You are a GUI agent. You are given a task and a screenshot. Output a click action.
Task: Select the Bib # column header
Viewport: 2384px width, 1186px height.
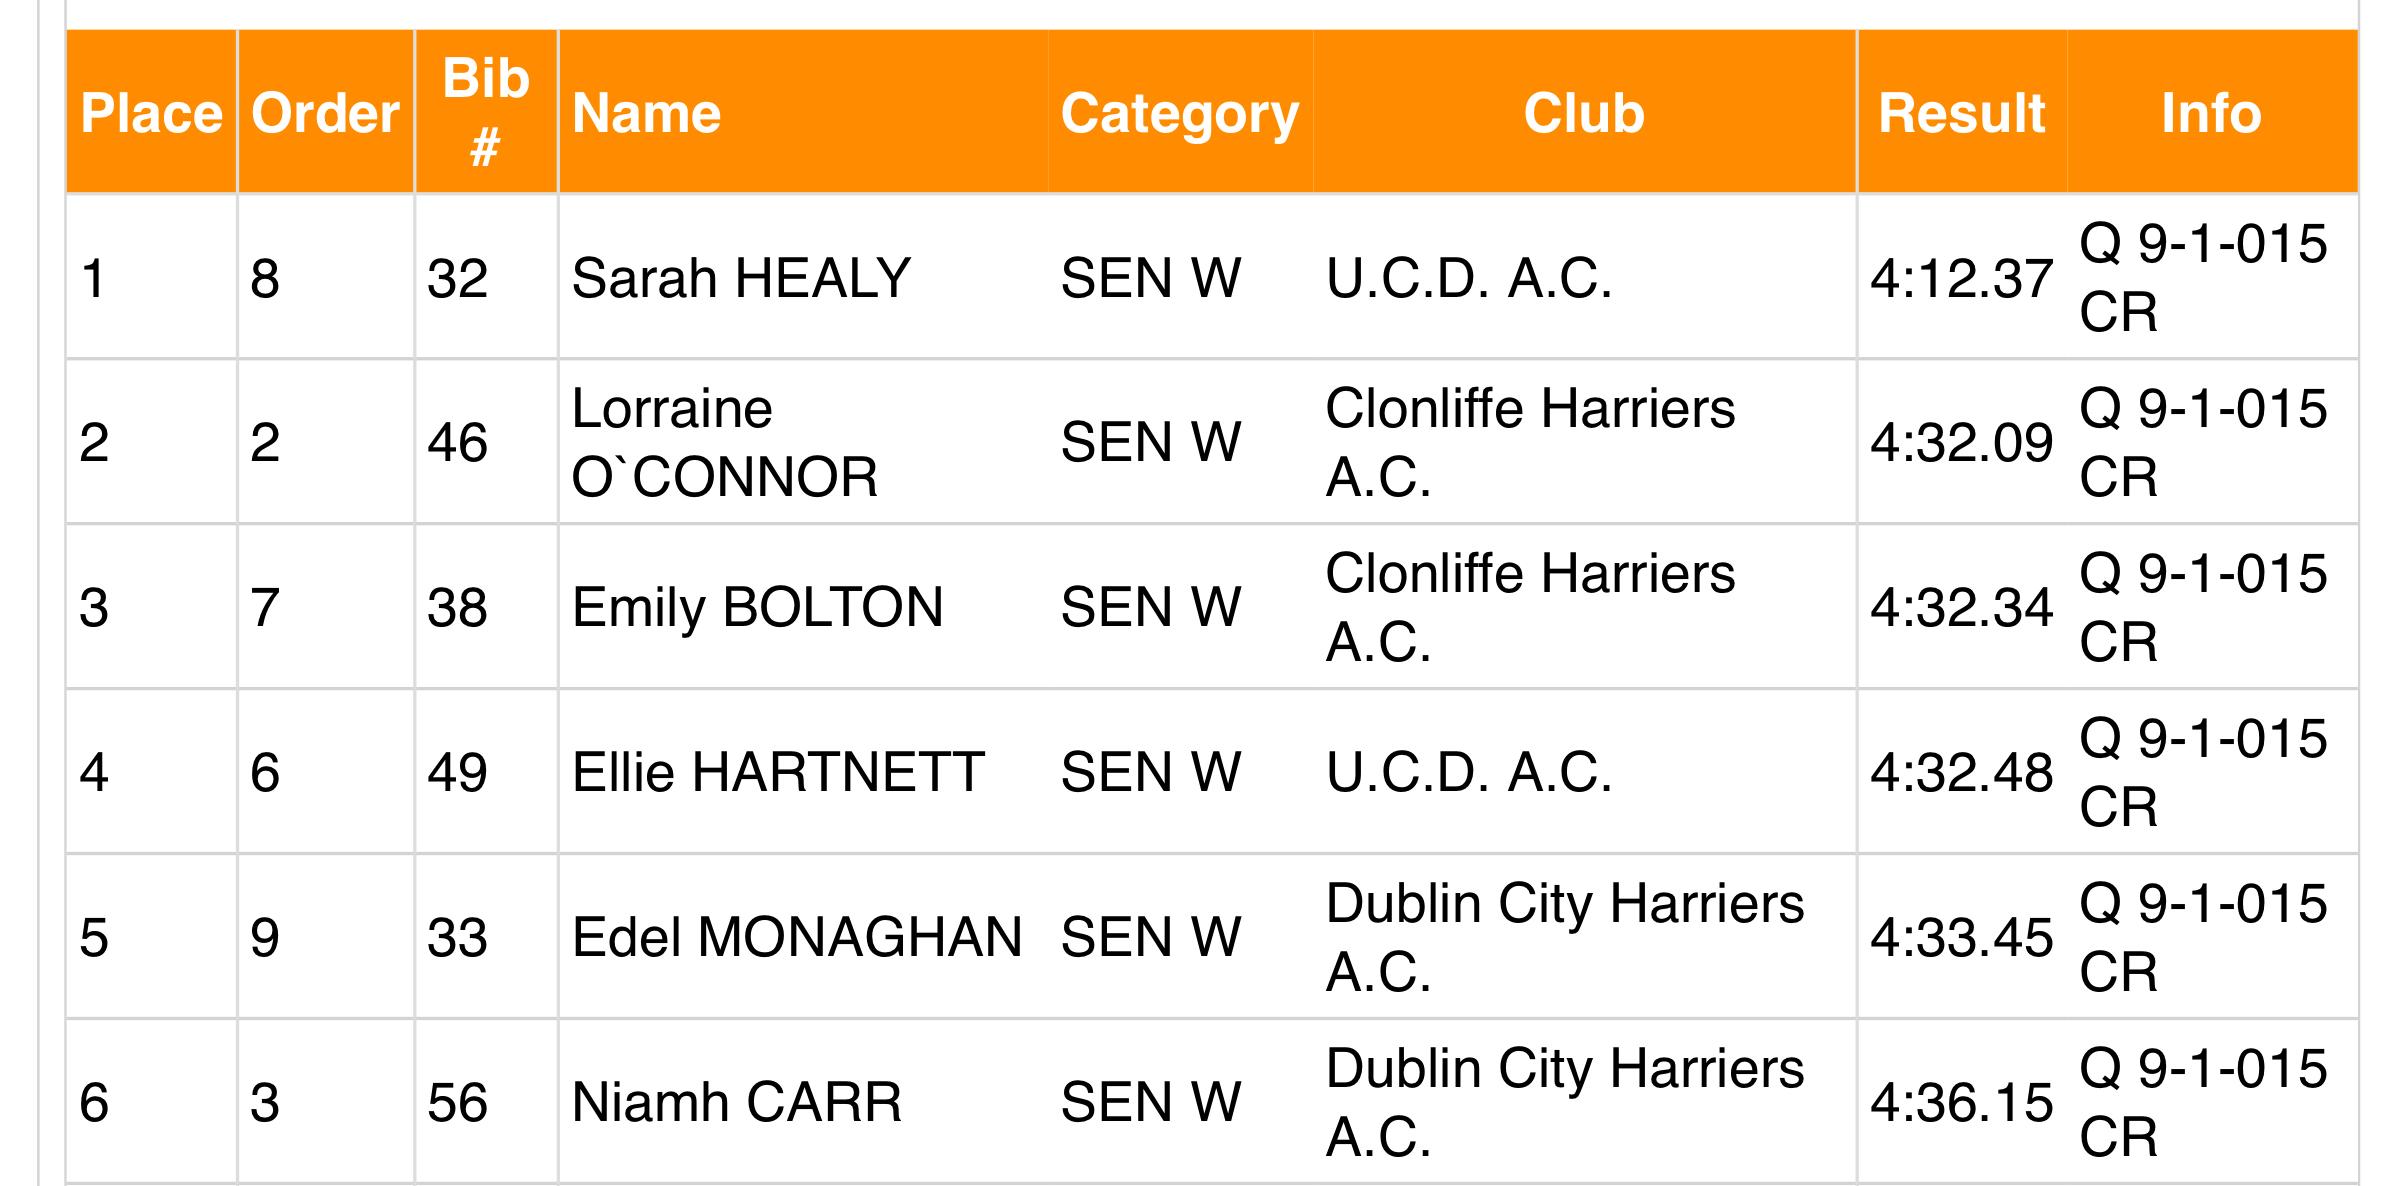[486, 112]
